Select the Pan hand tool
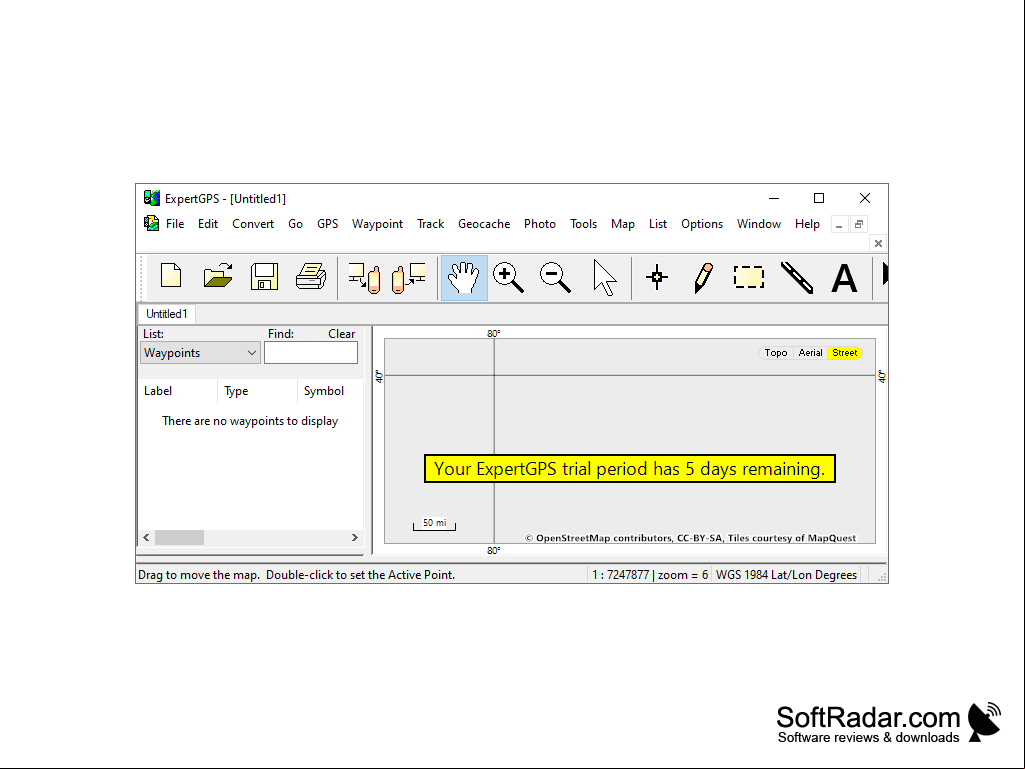The height and width of the screenshot is (769, 1025). tap(464, 278)
